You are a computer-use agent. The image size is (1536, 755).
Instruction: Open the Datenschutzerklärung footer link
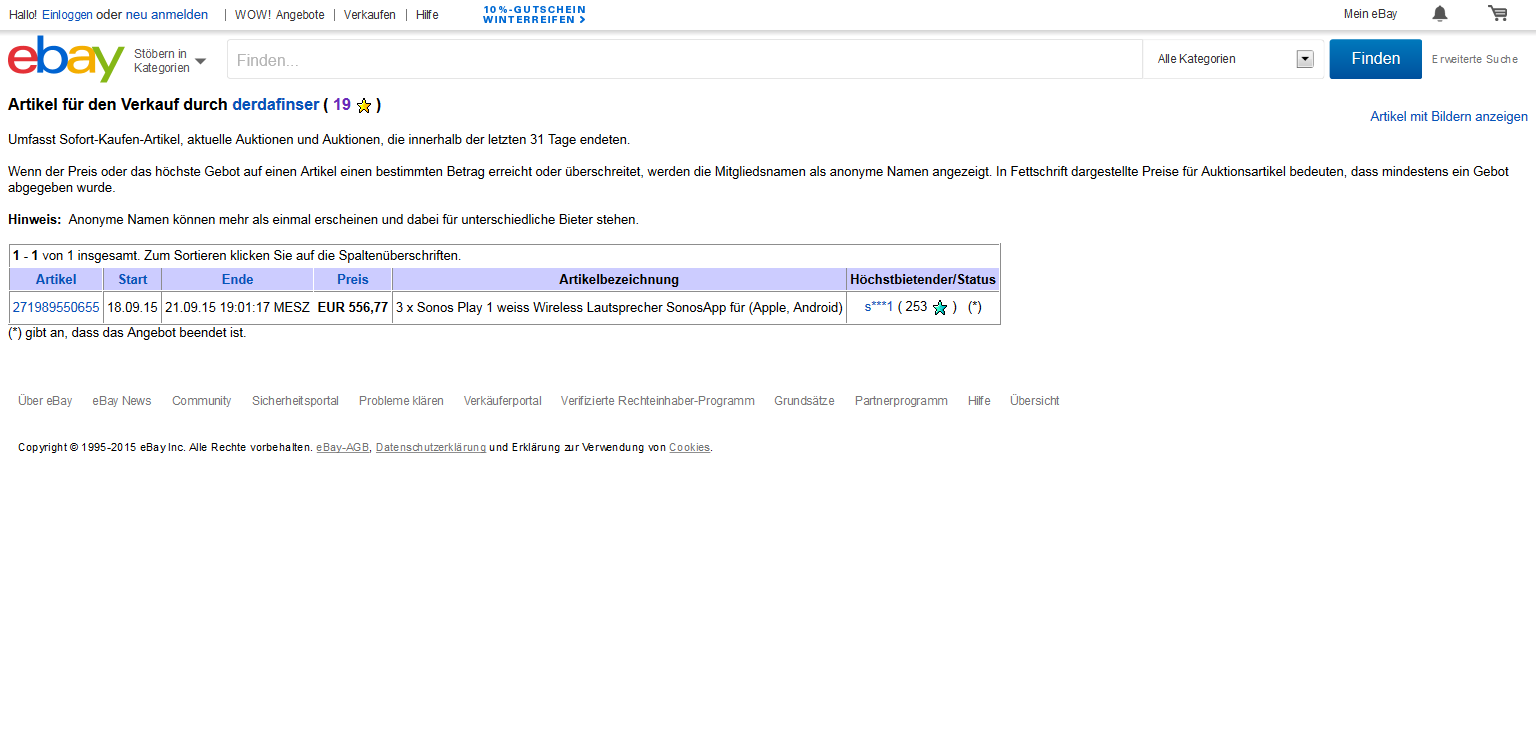click(430, 447)
